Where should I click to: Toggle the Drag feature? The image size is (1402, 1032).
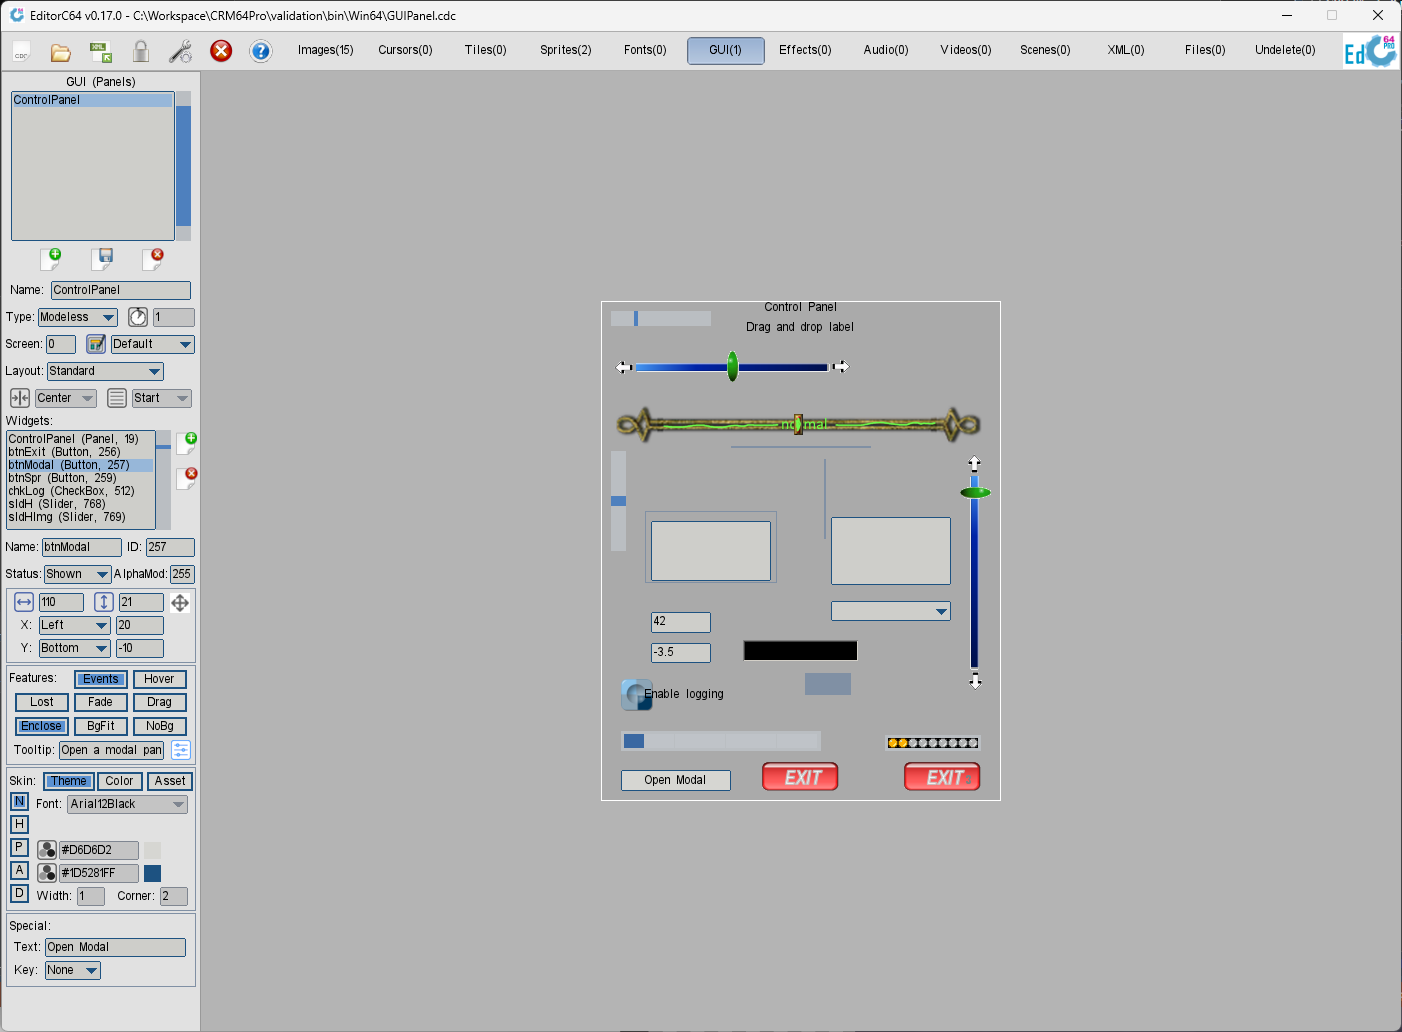(159, 702)
